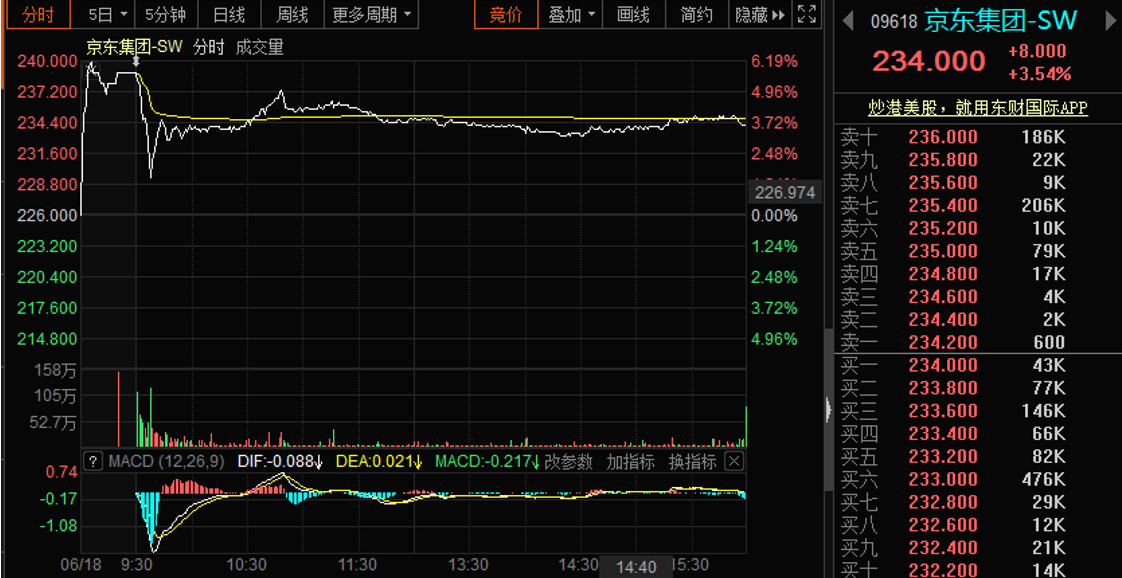Enable the 画线 drawing mode
1122x578 pixels.
coord(634,14)
